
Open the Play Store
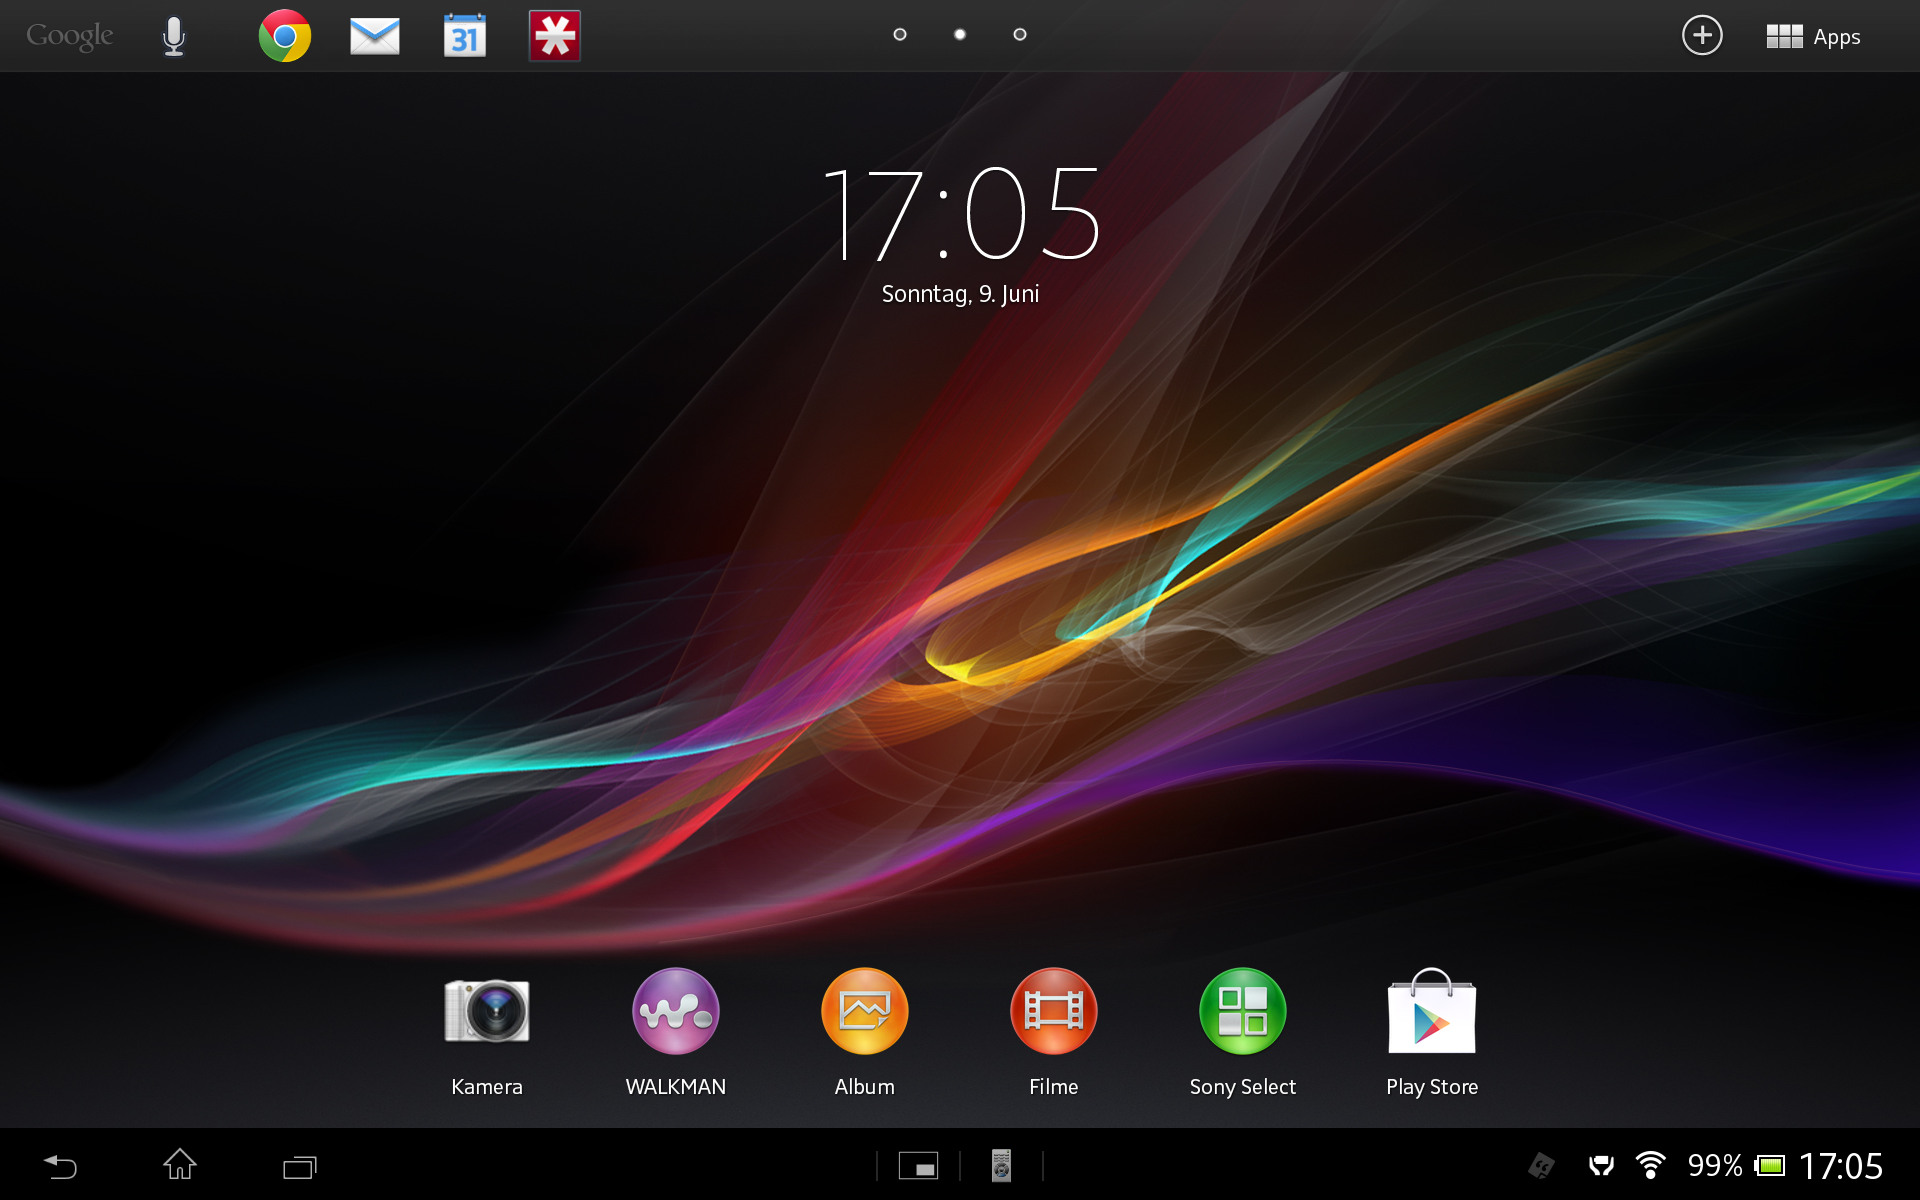click(1432, 1033)
